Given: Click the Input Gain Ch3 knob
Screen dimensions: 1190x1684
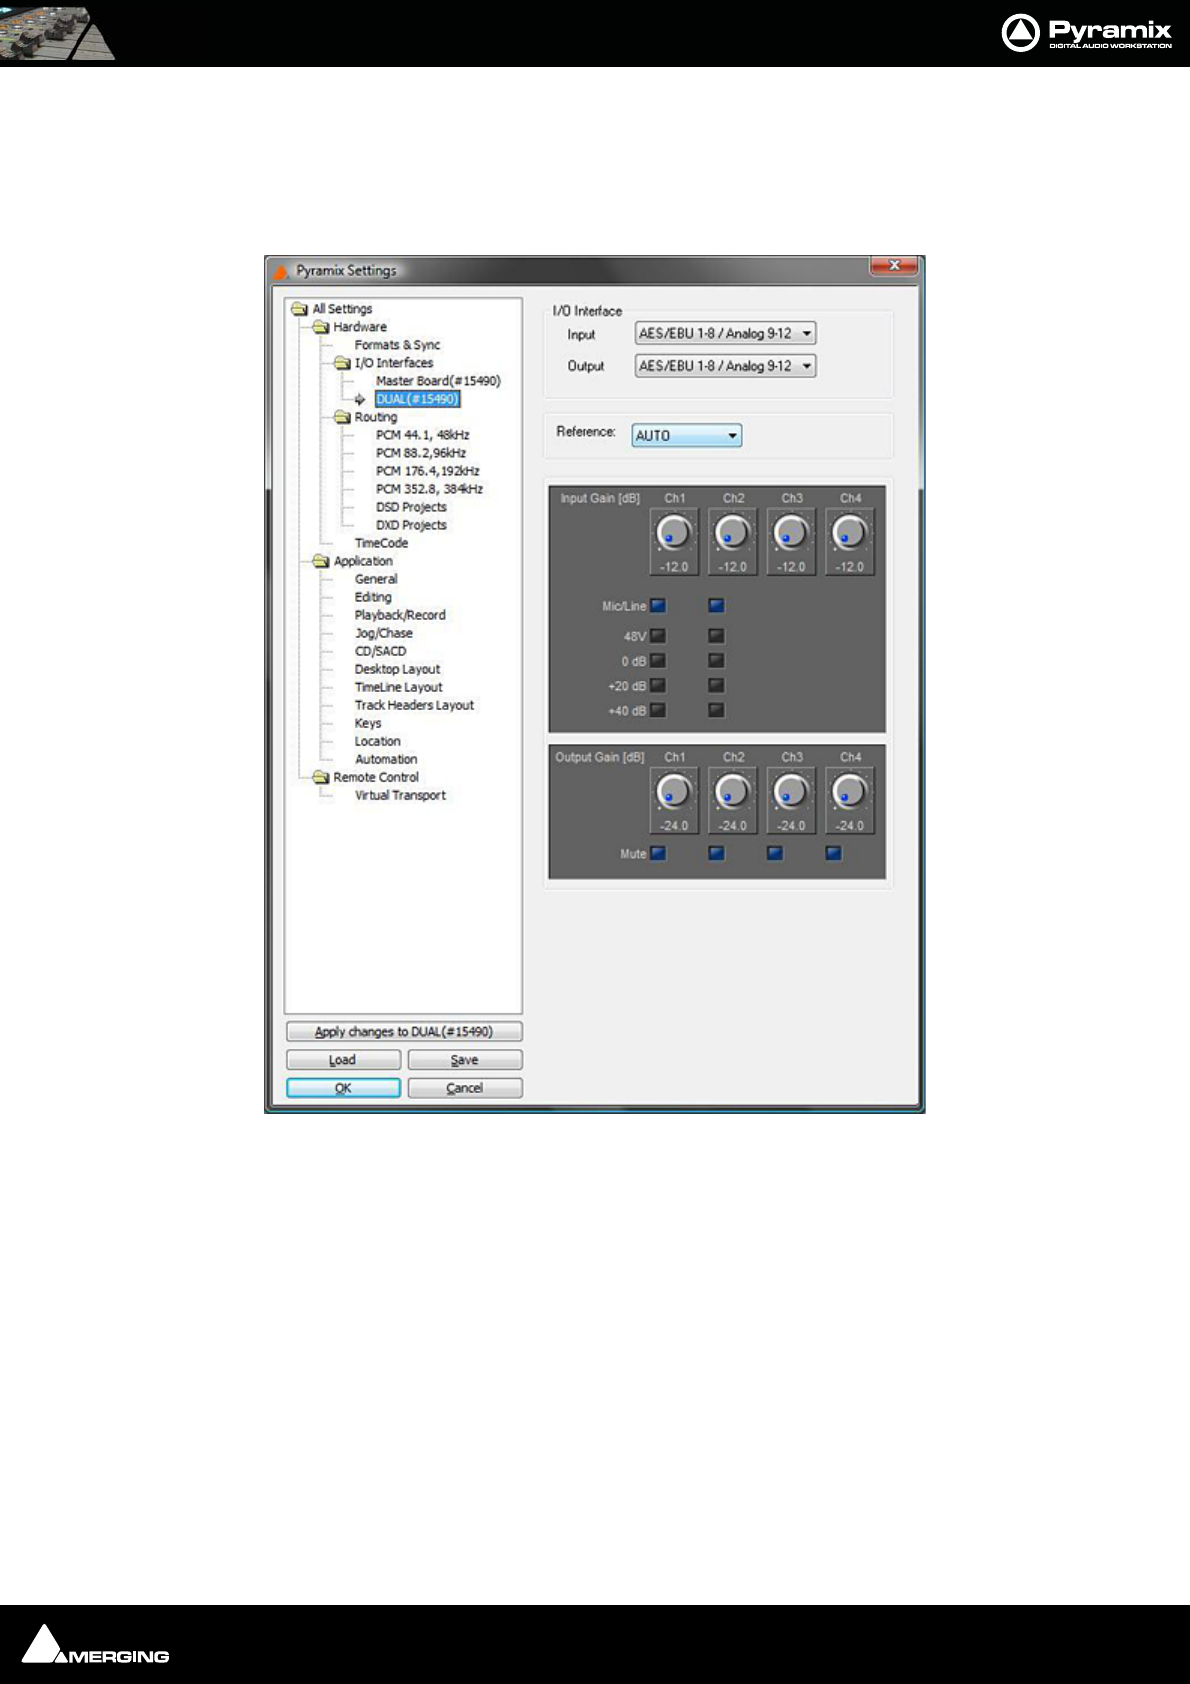Looking at the screenshot, I should 791,533.
